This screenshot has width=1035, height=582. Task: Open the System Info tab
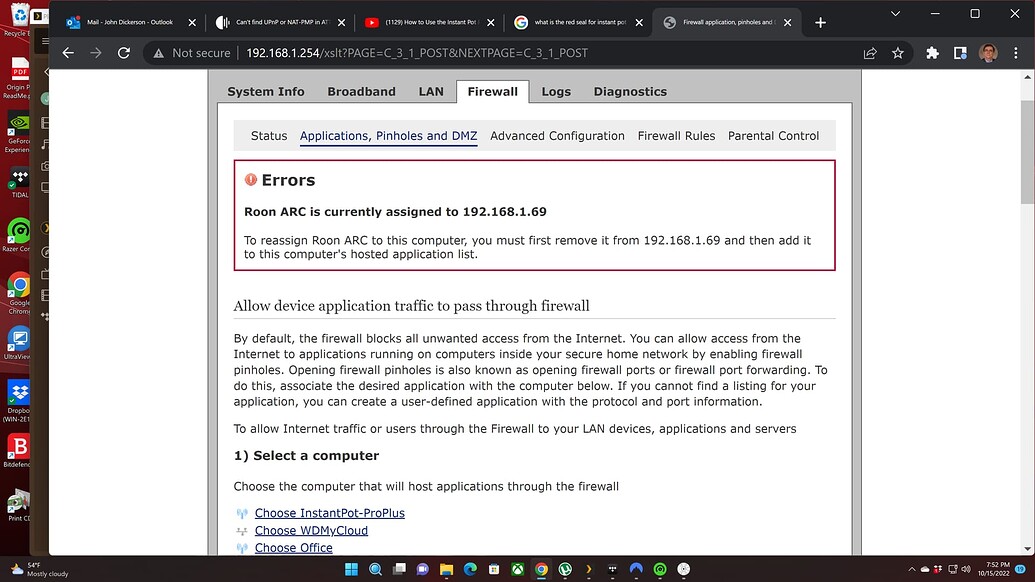[x=266, y=92]
